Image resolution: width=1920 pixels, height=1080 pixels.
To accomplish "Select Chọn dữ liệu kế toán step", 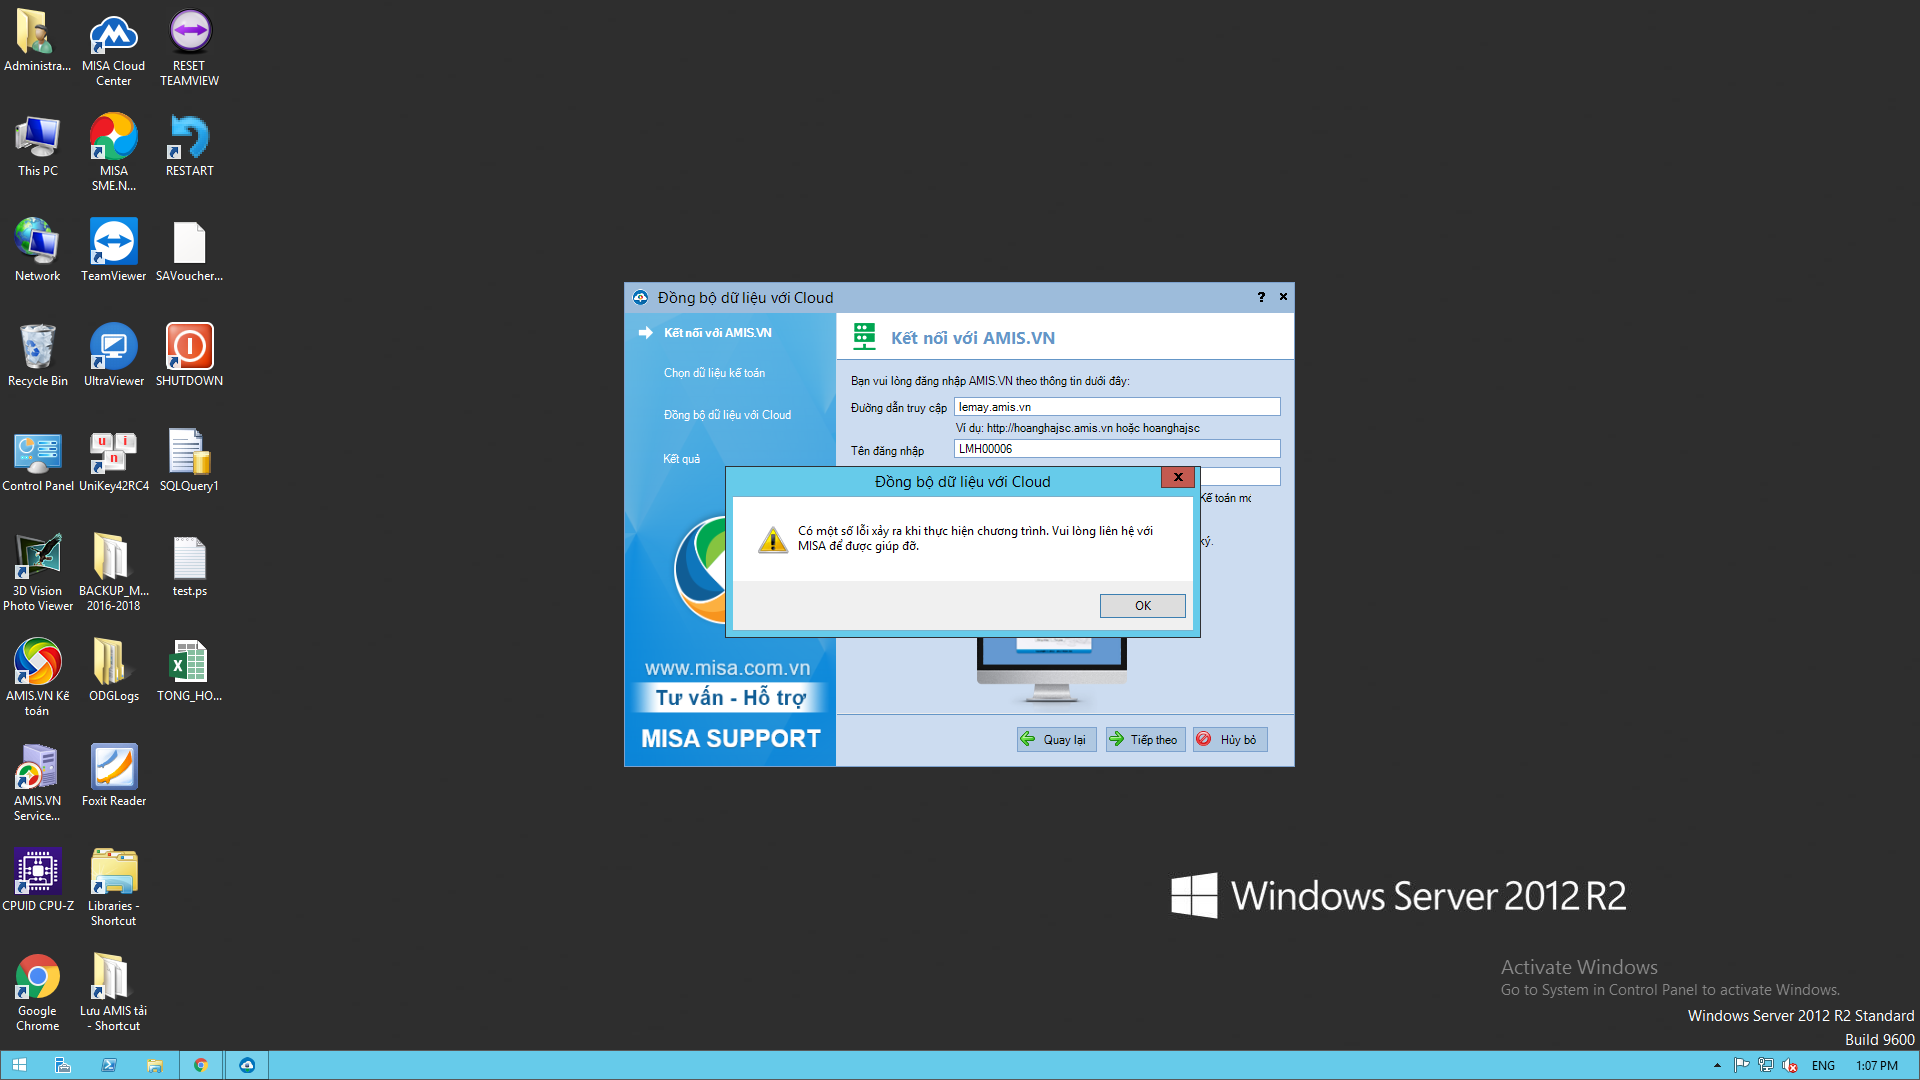I will click(714, 373).
